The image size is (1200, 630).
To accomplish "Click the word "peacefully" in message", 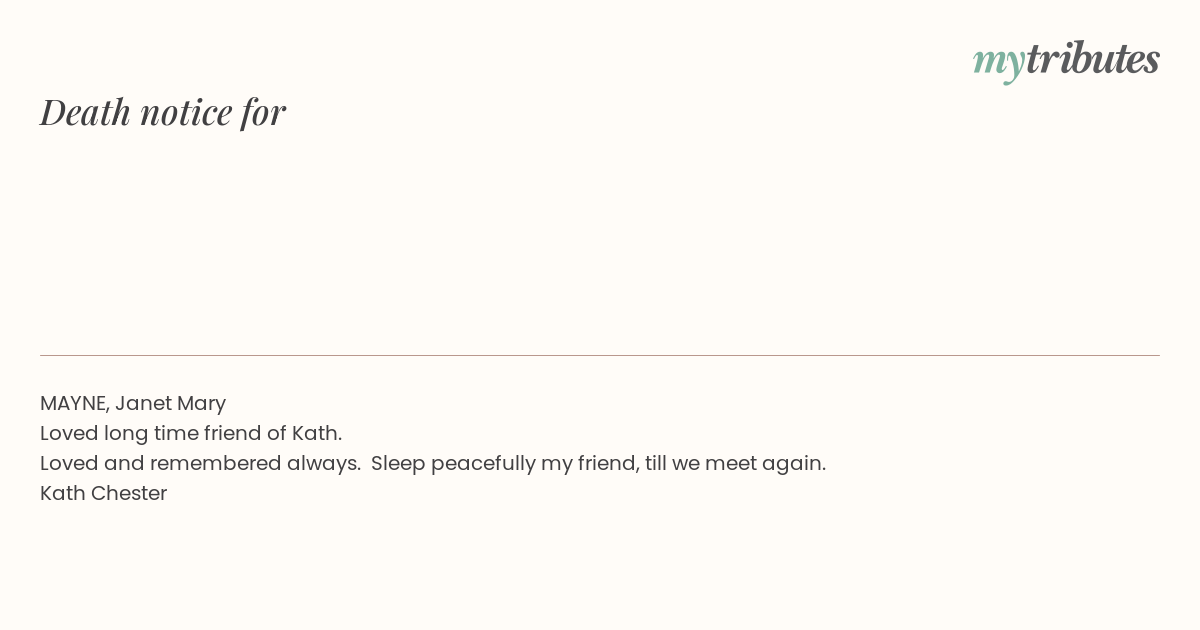I will tap(483, 464).
